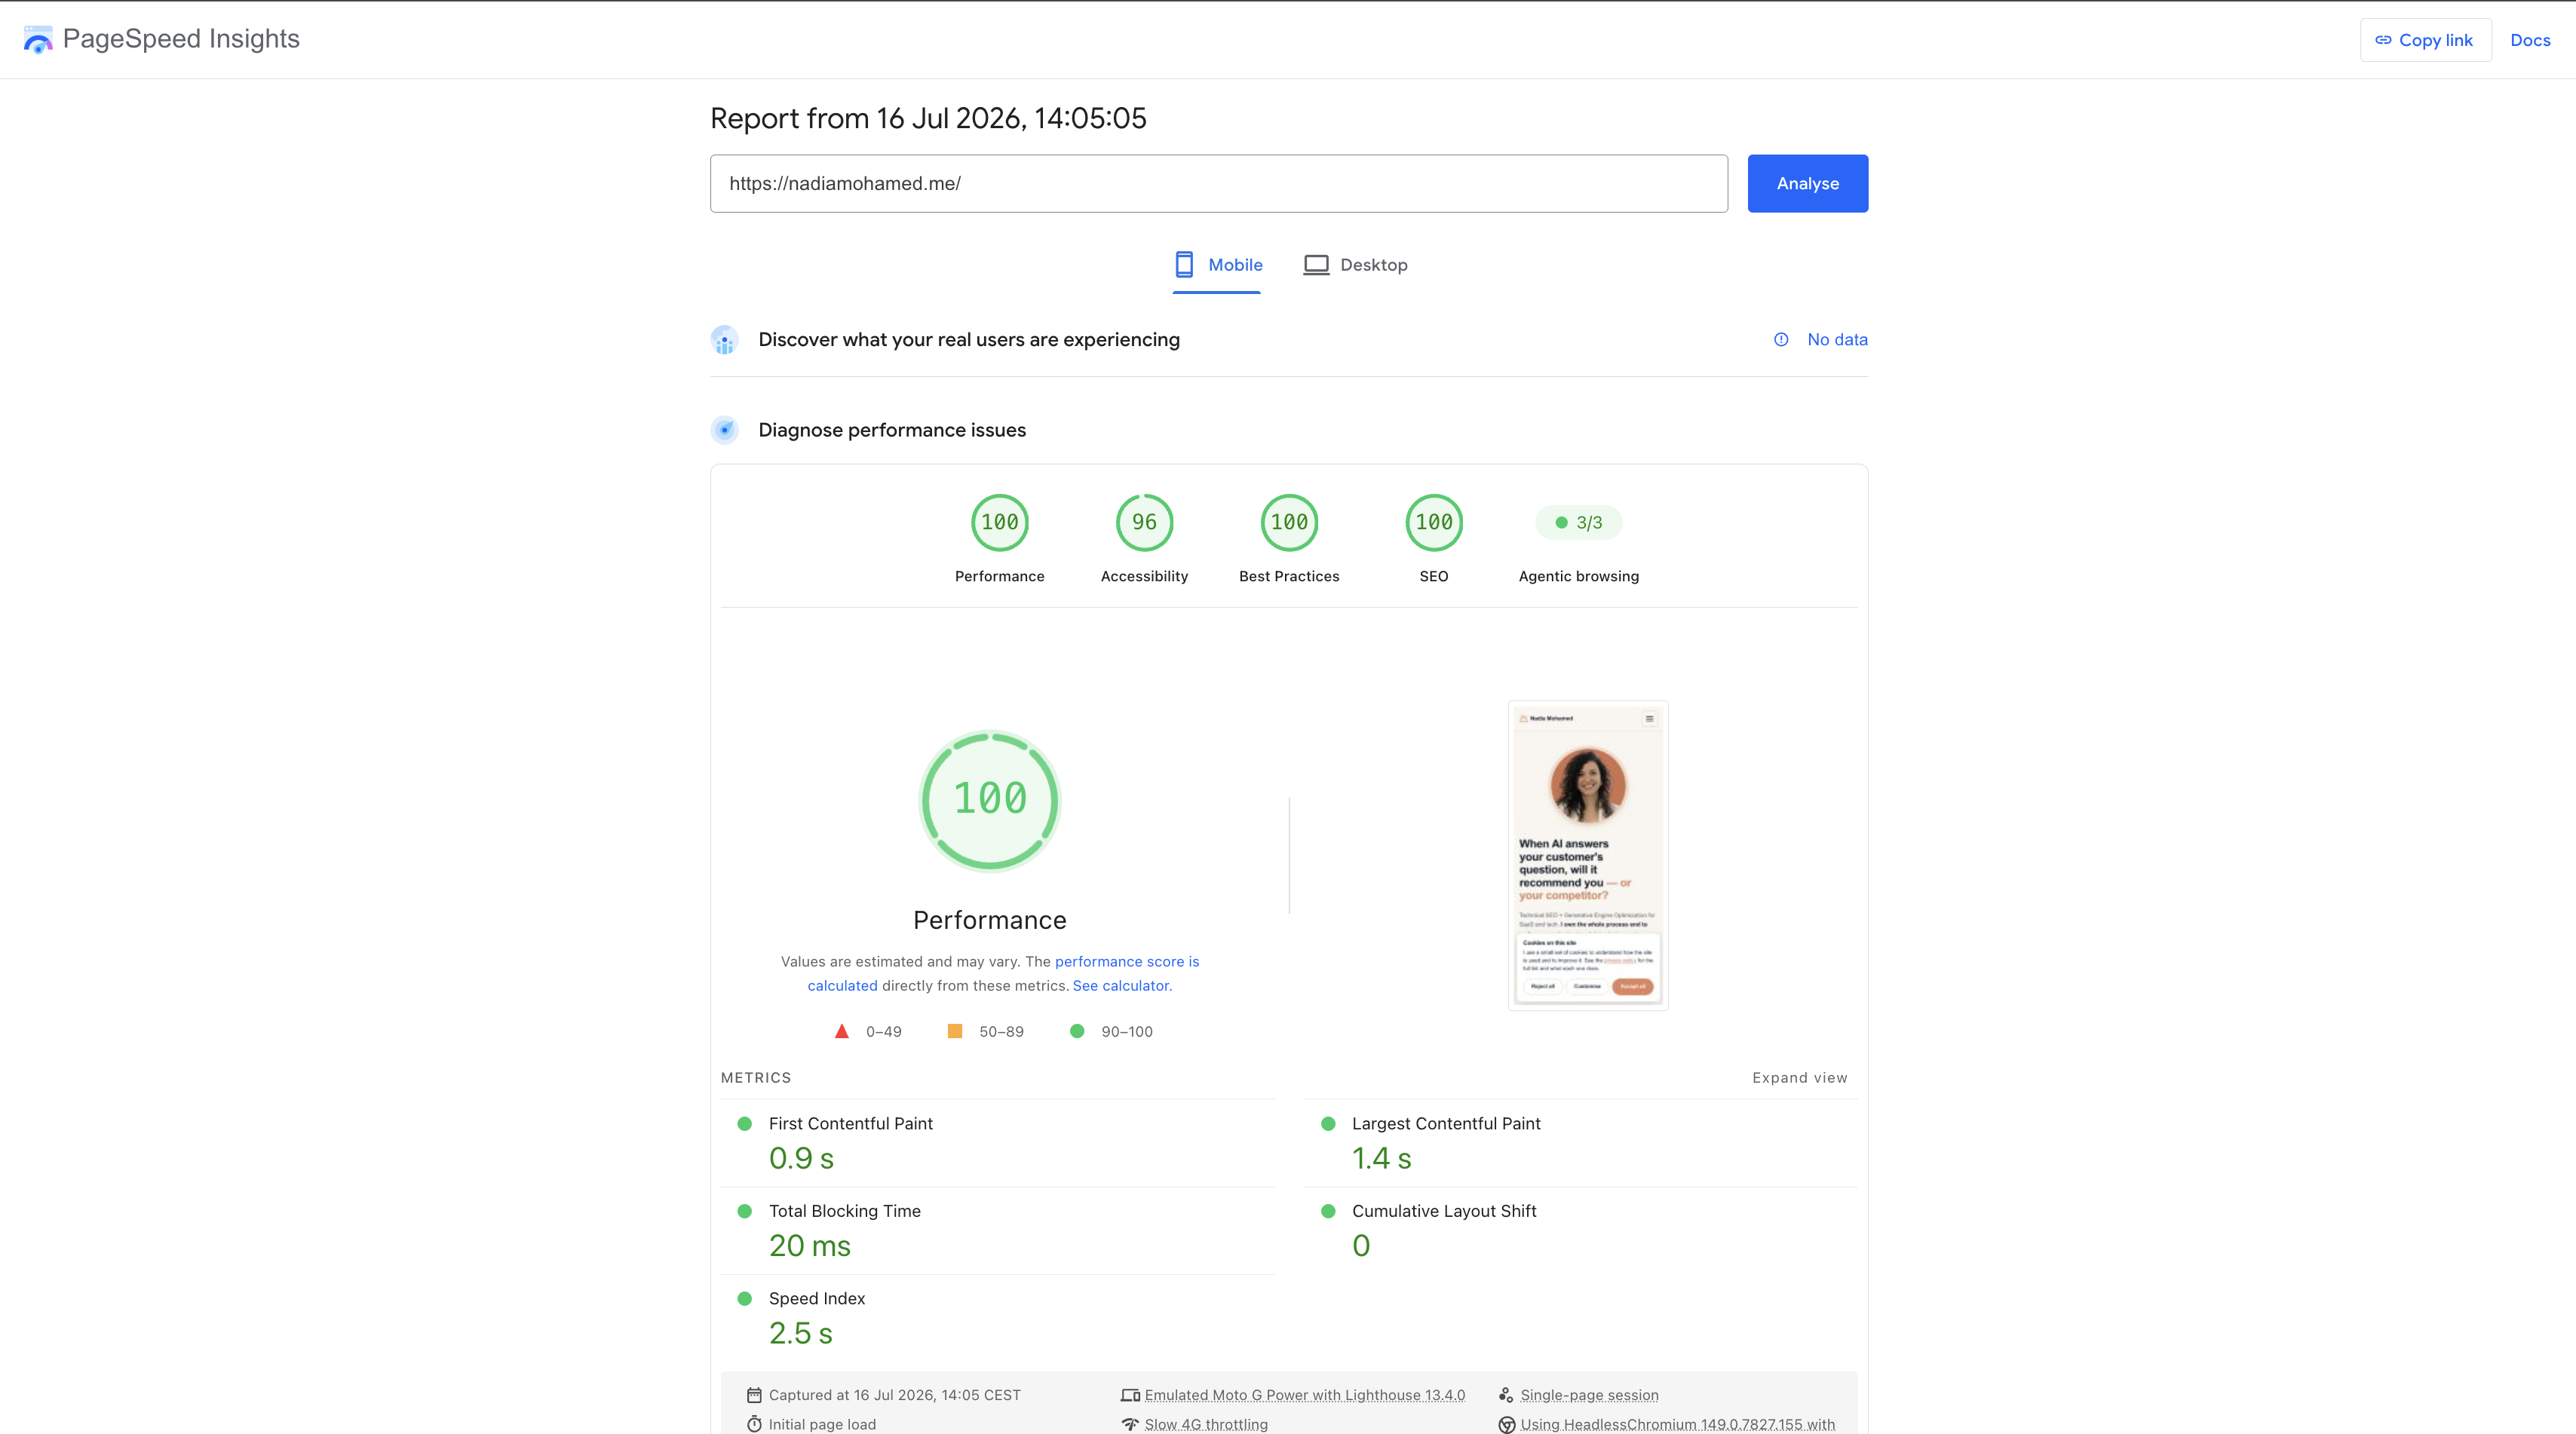The height and width of the screenshot is (1434, 2576).
Task: Click the green circle 90–100 legend marker
Action: point(1077,1031)
